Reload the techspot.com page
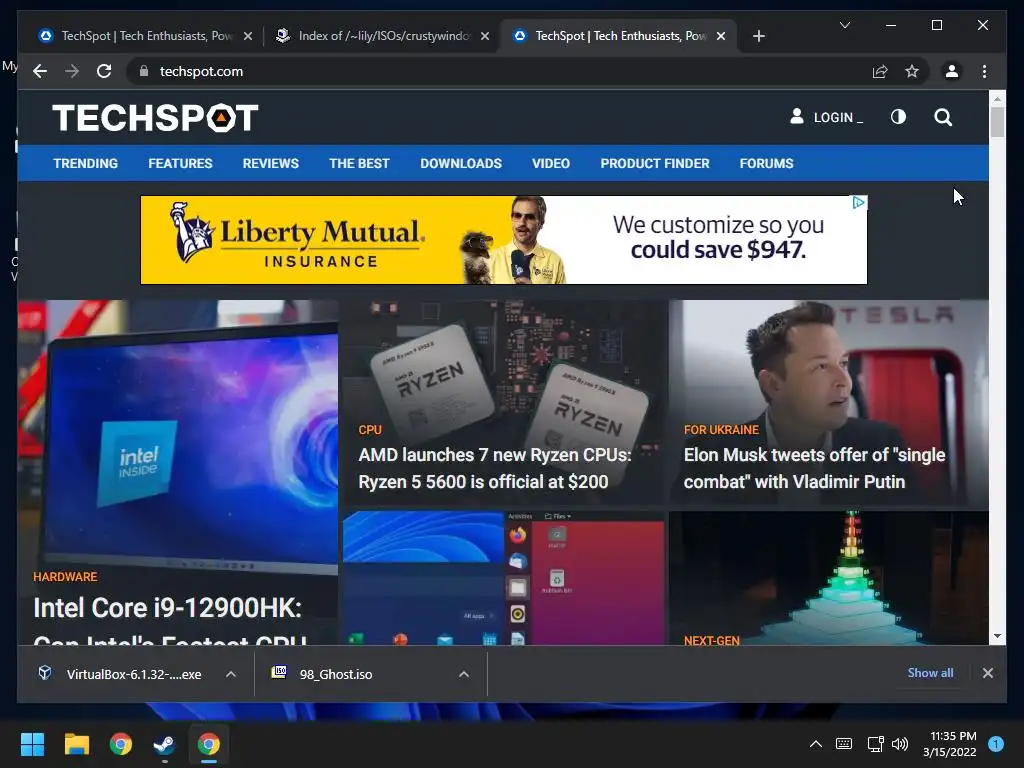The height and width of the screenshot is (768, 1024). pos(104,71)
